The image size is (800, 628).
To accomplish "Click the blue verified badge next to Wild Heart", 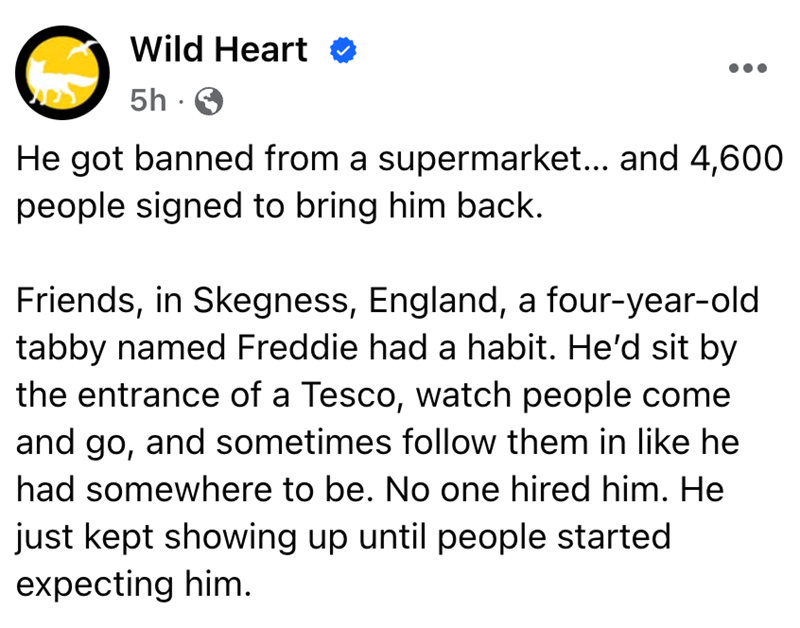I will [x=343, y=49].
